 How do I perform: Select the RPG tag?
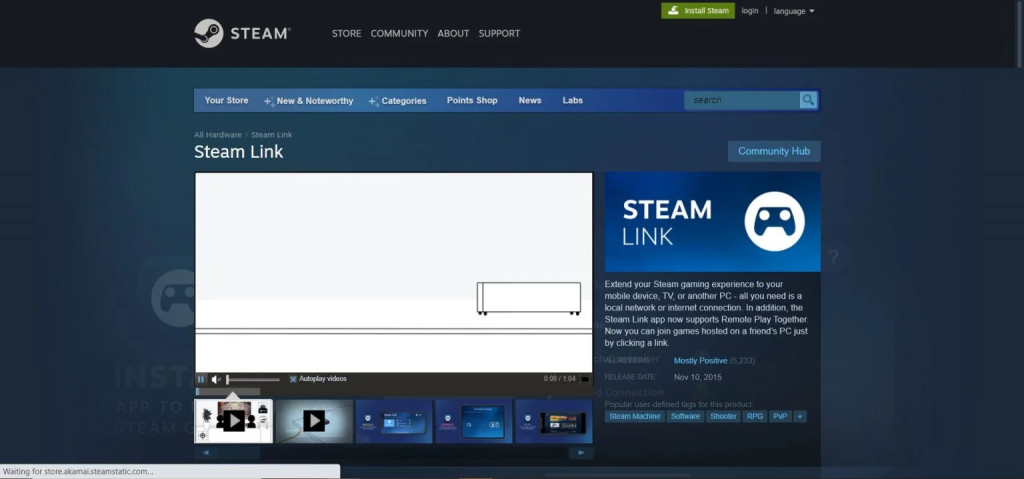coord(754,416)
